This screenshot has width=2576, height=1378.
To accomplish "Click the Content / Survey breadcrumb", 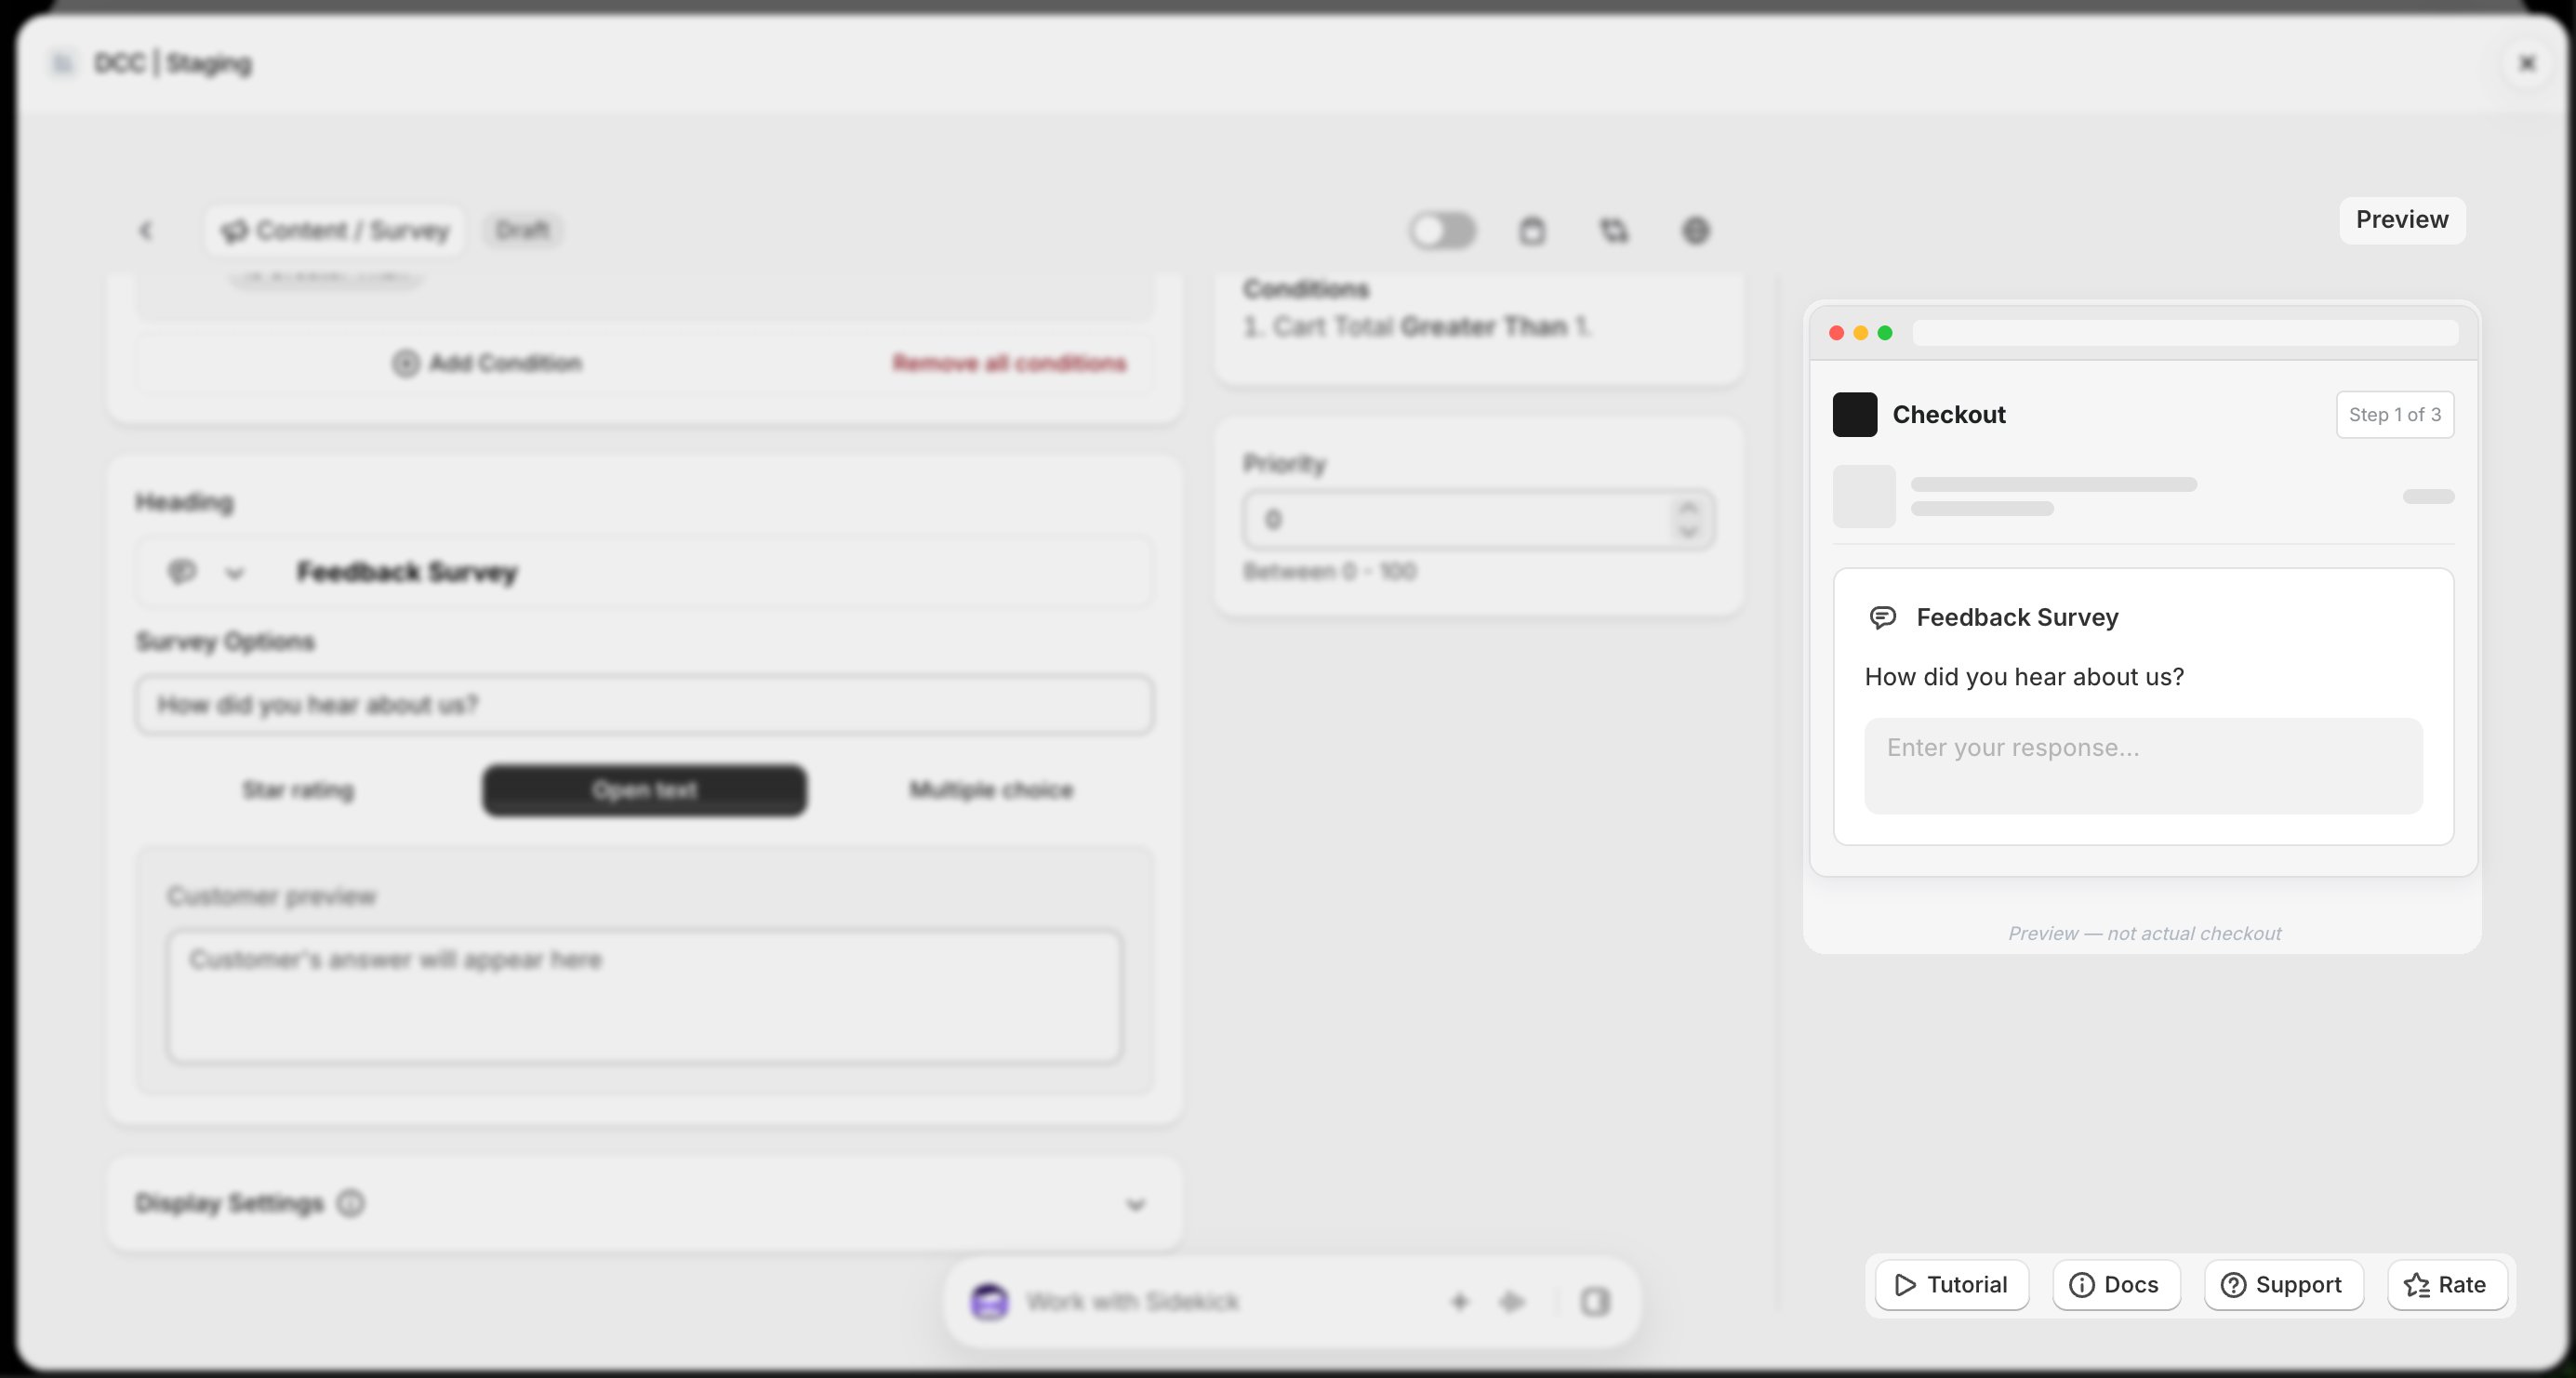I will click(335, 231).
